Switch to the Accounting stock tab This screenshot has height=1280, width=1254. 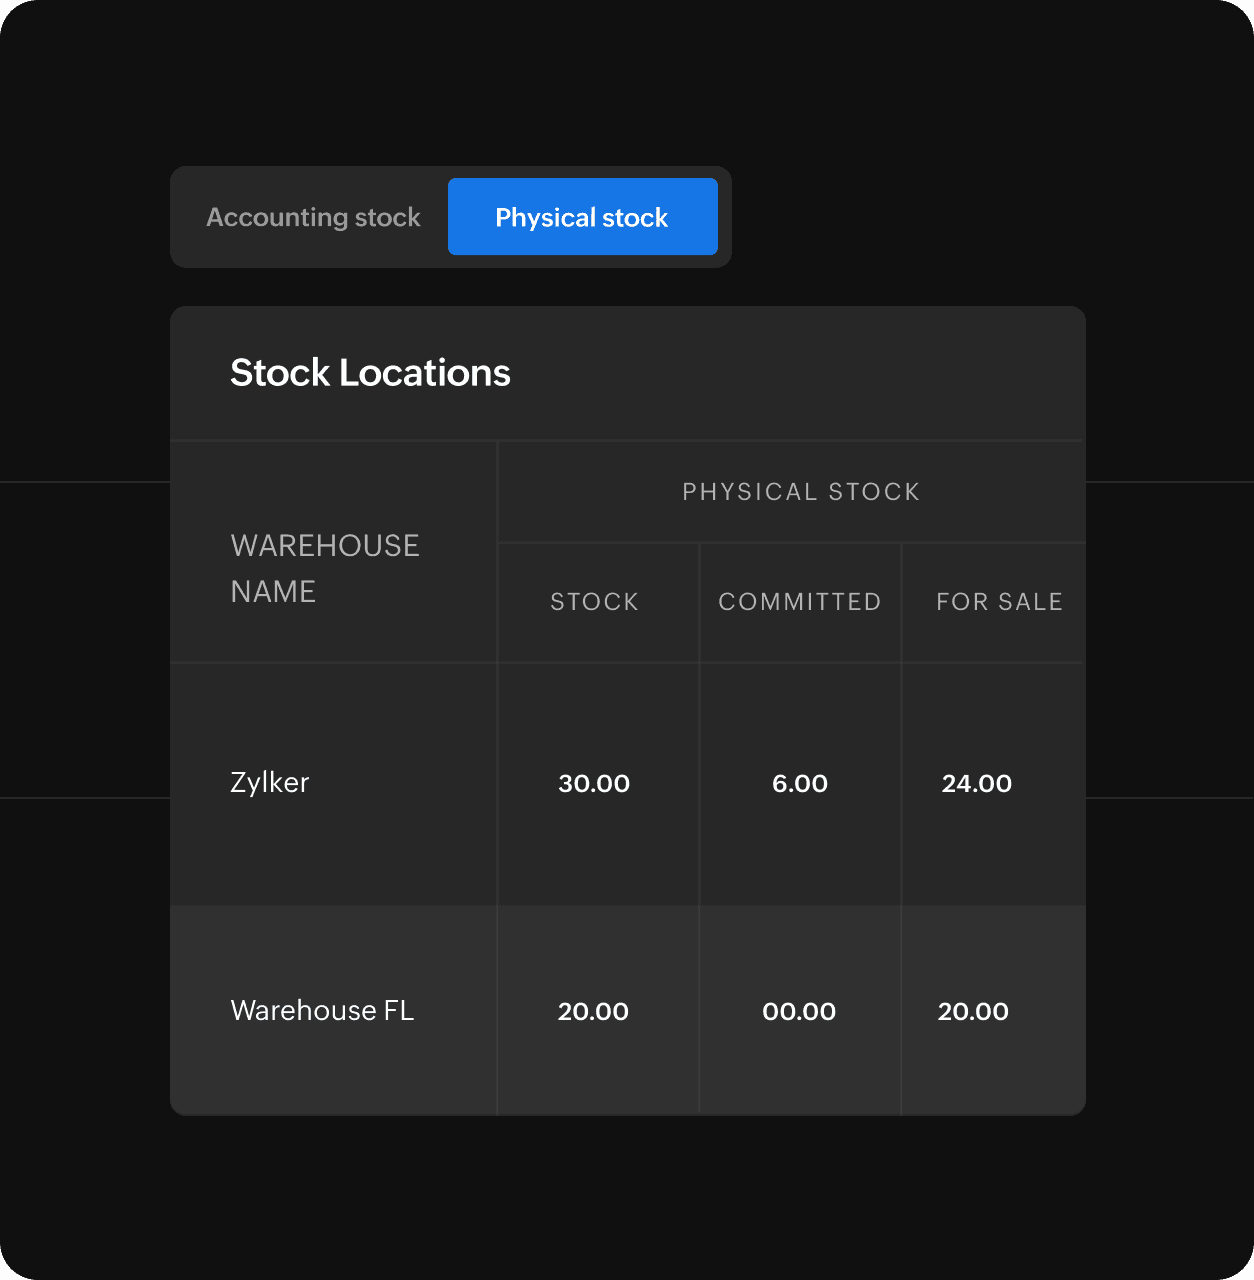click(313, 217)
